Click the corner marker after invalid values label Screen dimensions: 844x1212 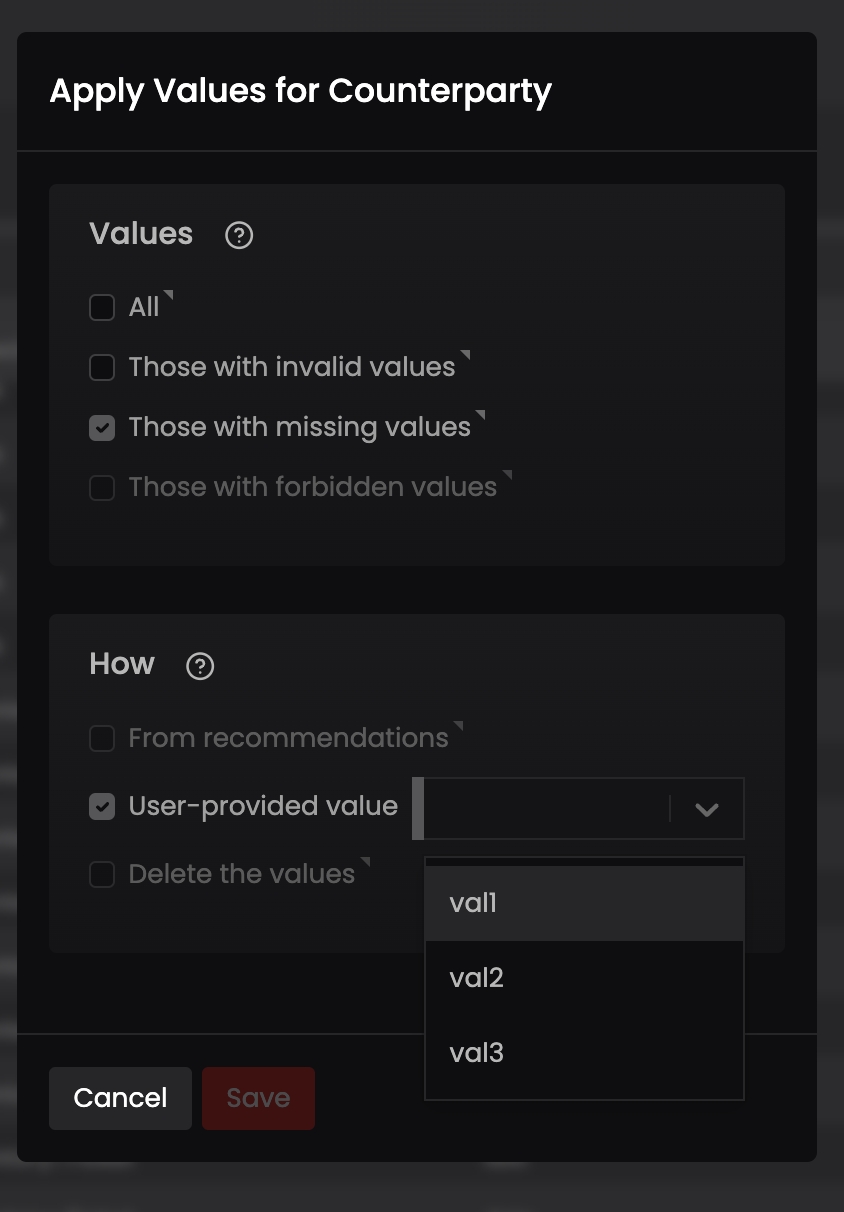pyautogui.click(x=465, y=355)
